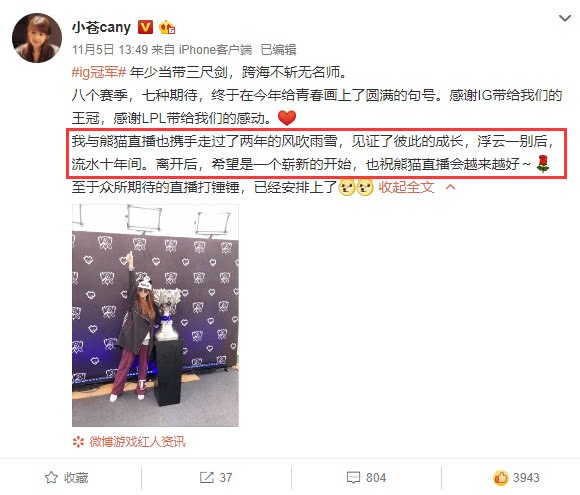The height and width of the screenshot is (495, 580).
Task: Click the iPhone客户端 source link
Action: point(215,50)
